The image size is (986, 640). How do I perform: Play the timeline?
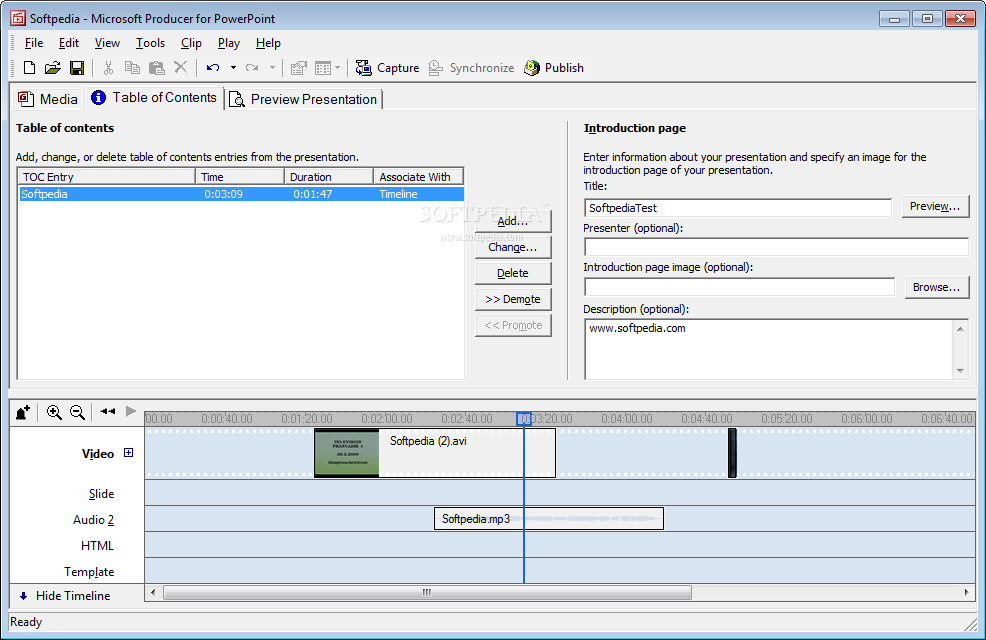point(131,411)
